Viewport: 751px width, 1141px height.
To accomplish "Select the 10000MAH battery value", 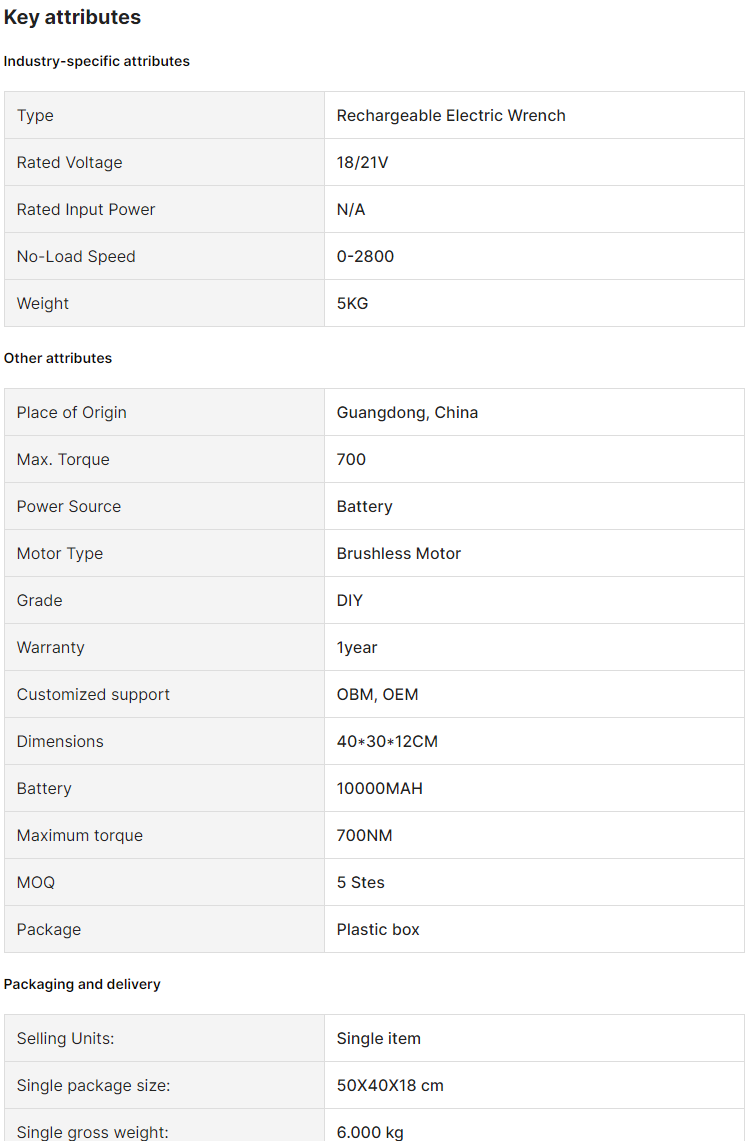I will click(x=379, y=788).
